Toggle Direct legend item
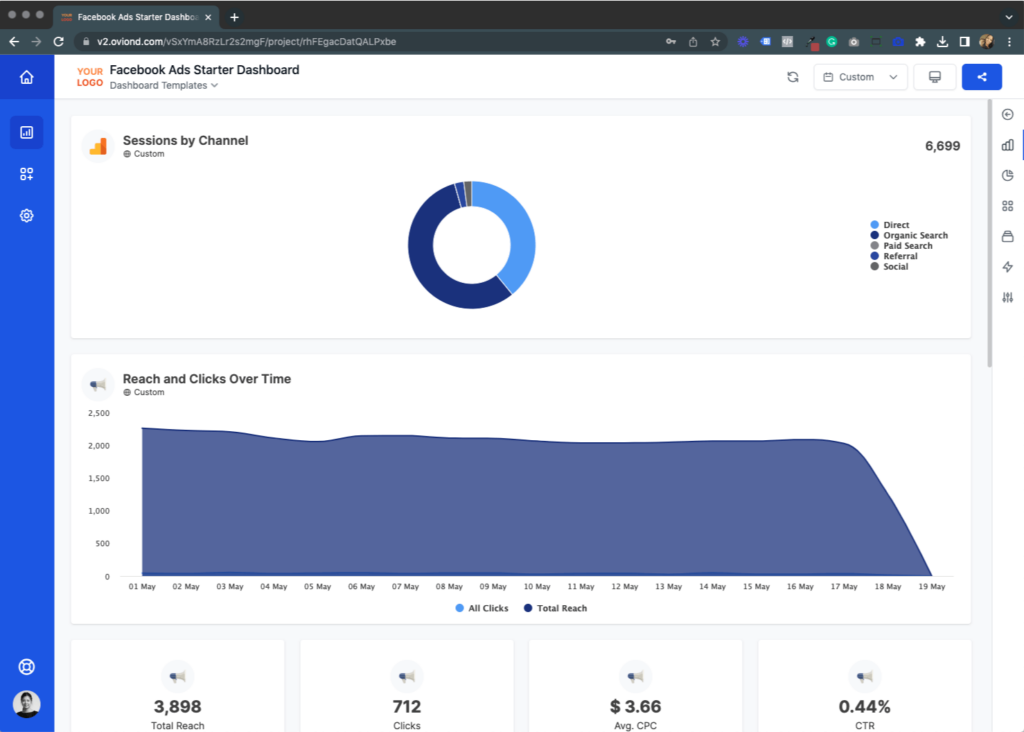Screen dimensions: 1024x732 (x=889, y=225)
